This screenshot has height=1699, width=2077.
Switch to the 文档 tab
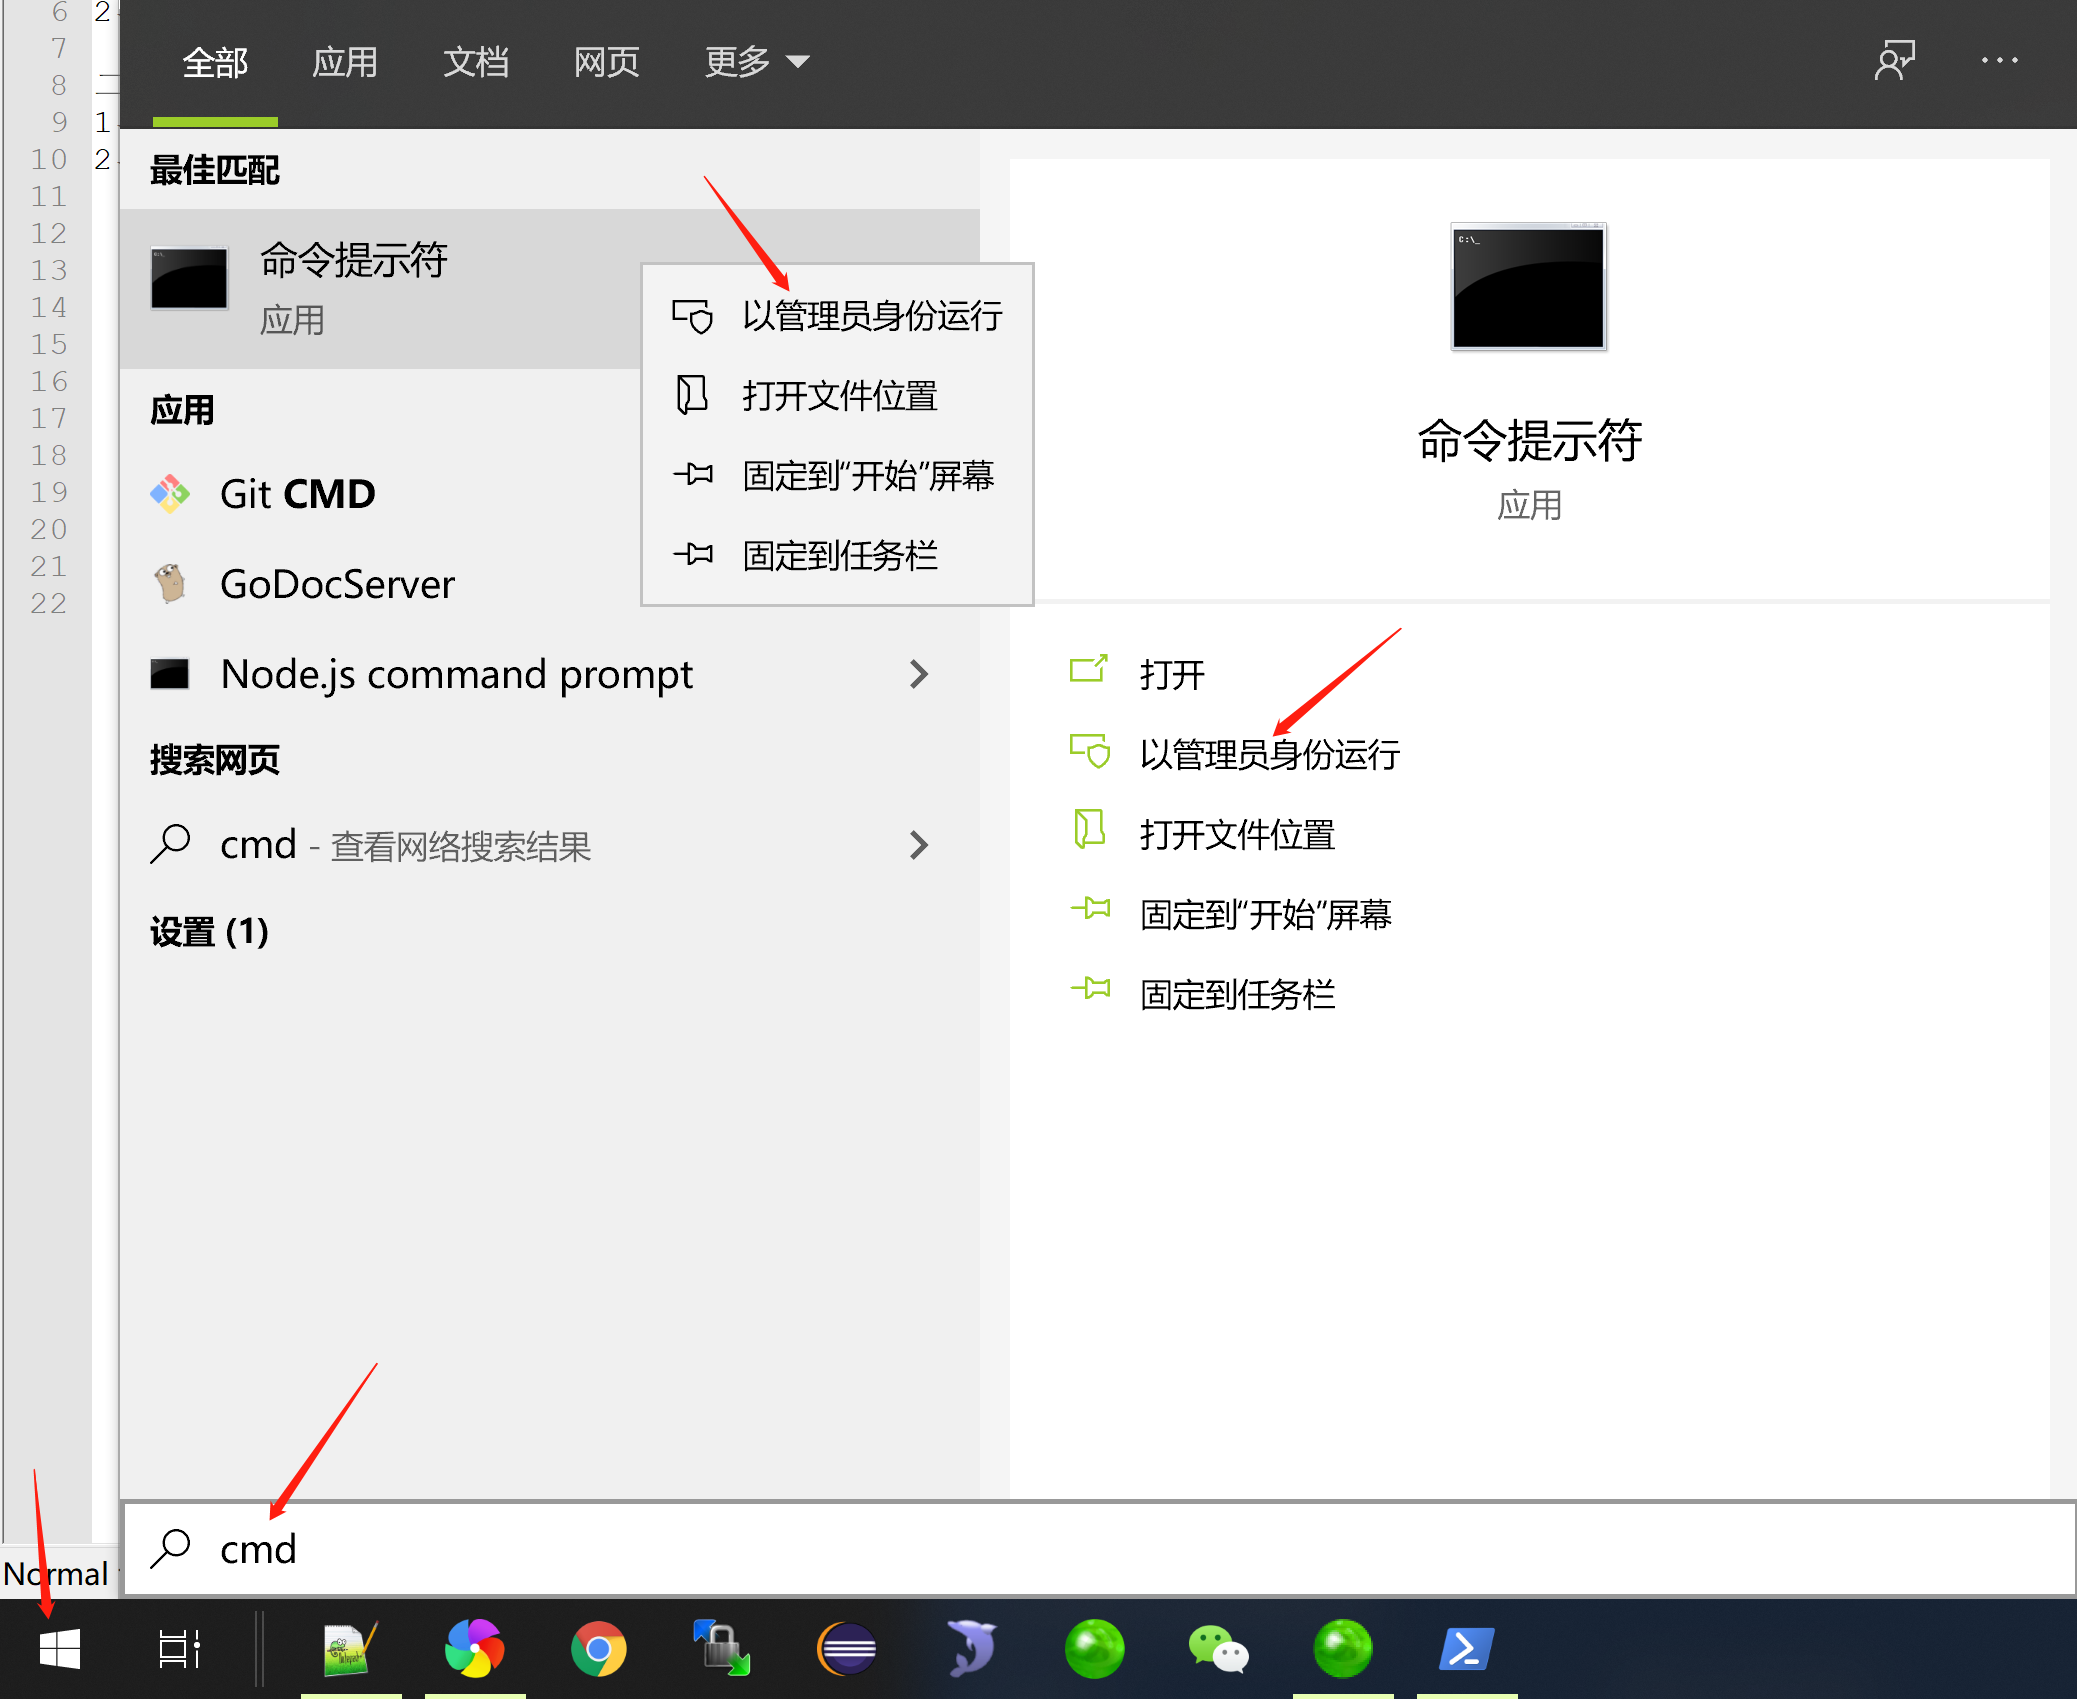pyautogui.click(x=476, y=62)
